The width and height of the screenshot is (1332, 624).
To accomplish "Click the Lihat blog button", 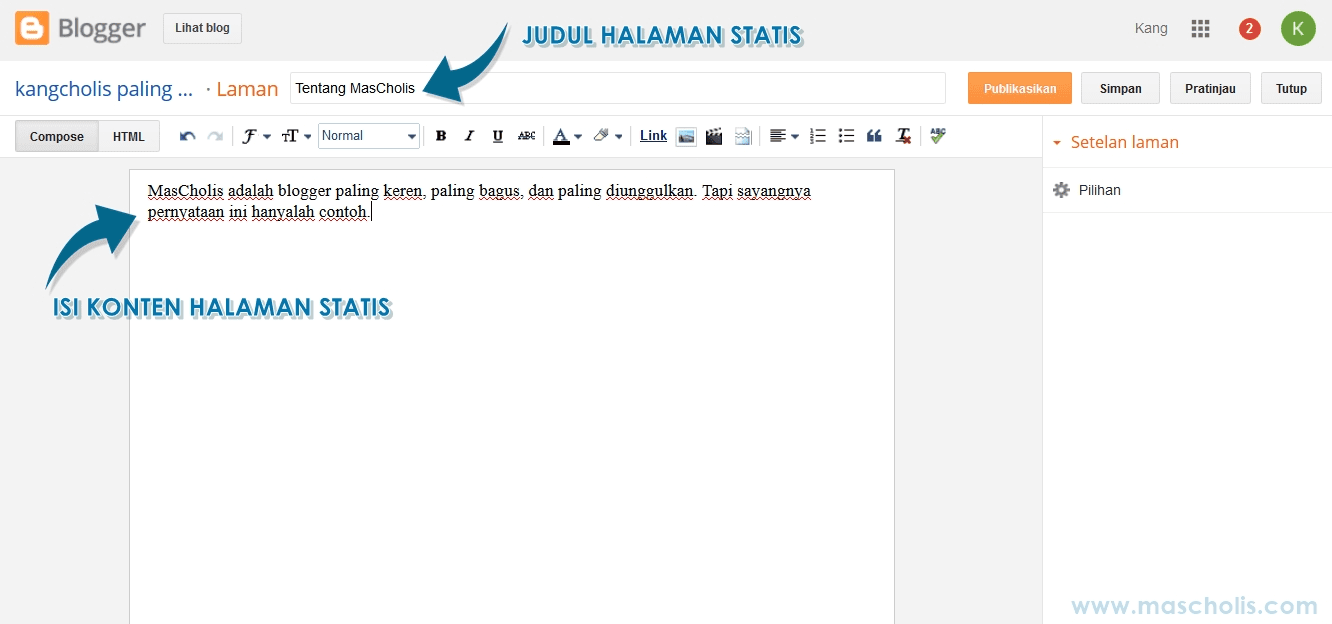I will [202, 27].
